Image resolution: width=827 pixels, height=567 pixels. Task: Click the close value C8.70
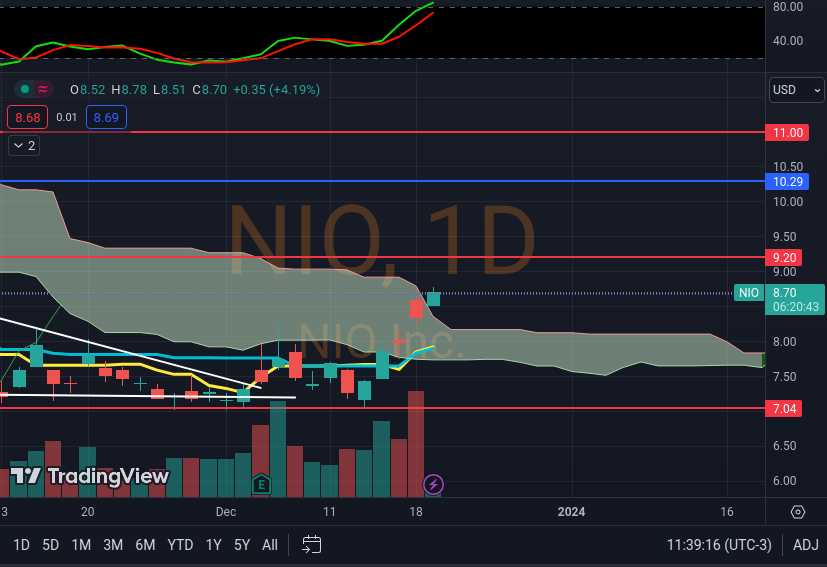coord(209,90)
